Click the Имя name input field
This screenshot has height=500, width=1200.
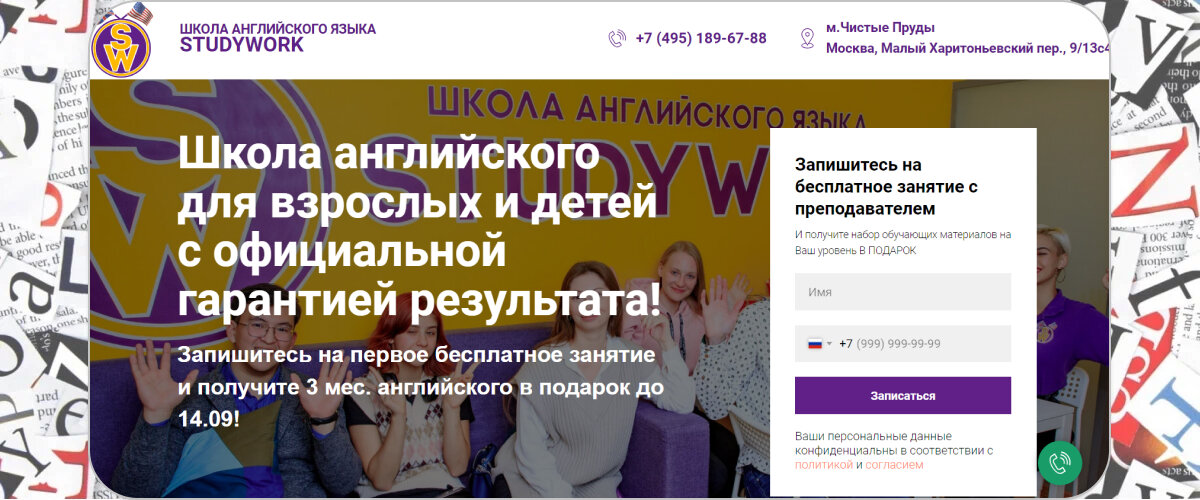(903, 292)
